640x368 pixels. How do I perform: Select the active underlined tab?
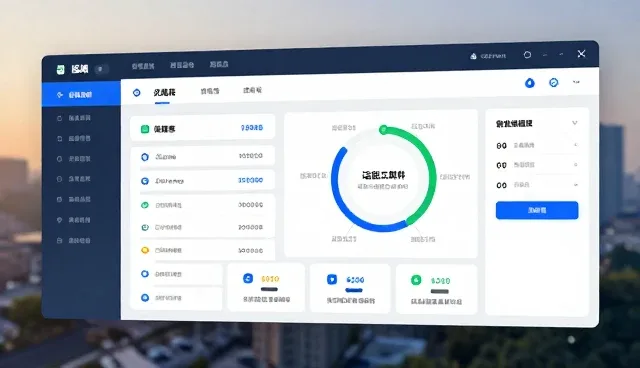point(164,93)
